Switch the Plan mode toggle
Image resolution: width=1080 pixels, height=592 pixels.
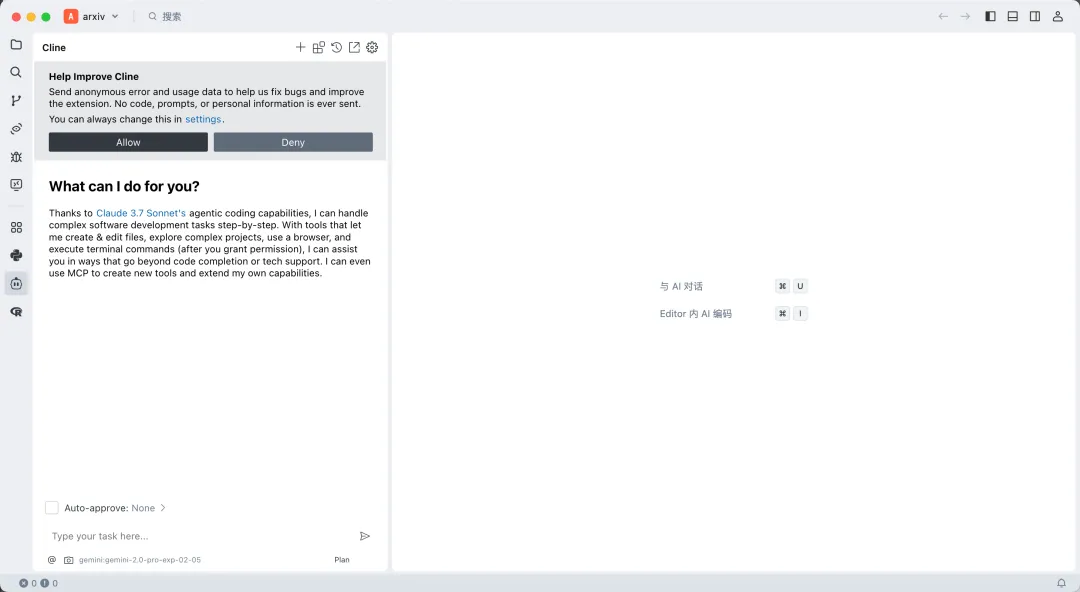pos(342,560)
